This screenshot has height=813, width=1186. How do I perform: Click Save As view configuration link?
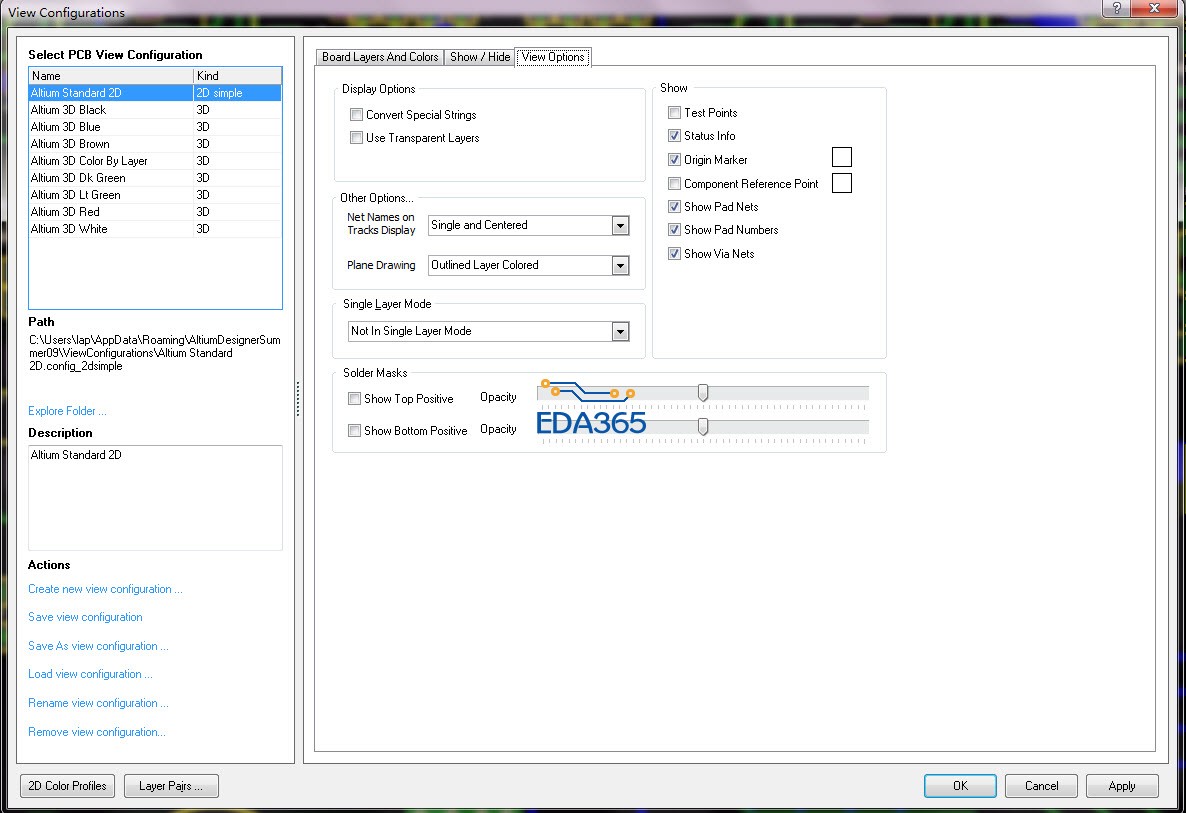(x=98, y=646)
